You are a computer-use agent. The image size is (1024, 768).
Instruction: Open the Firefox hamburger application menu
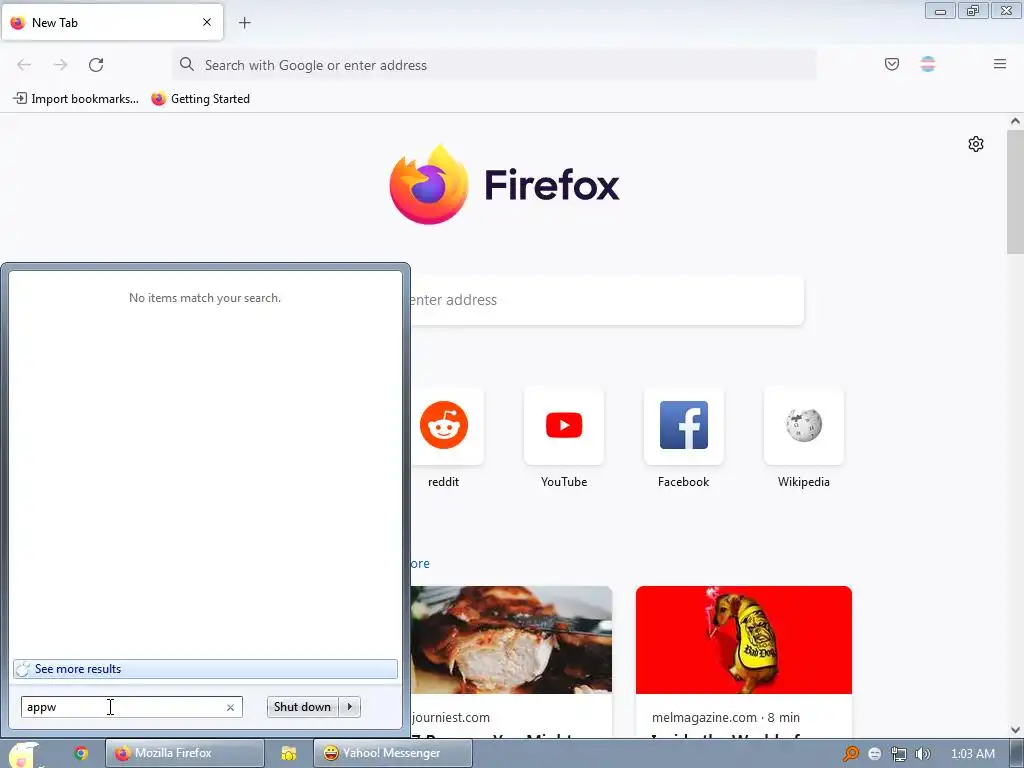(999, 64)
